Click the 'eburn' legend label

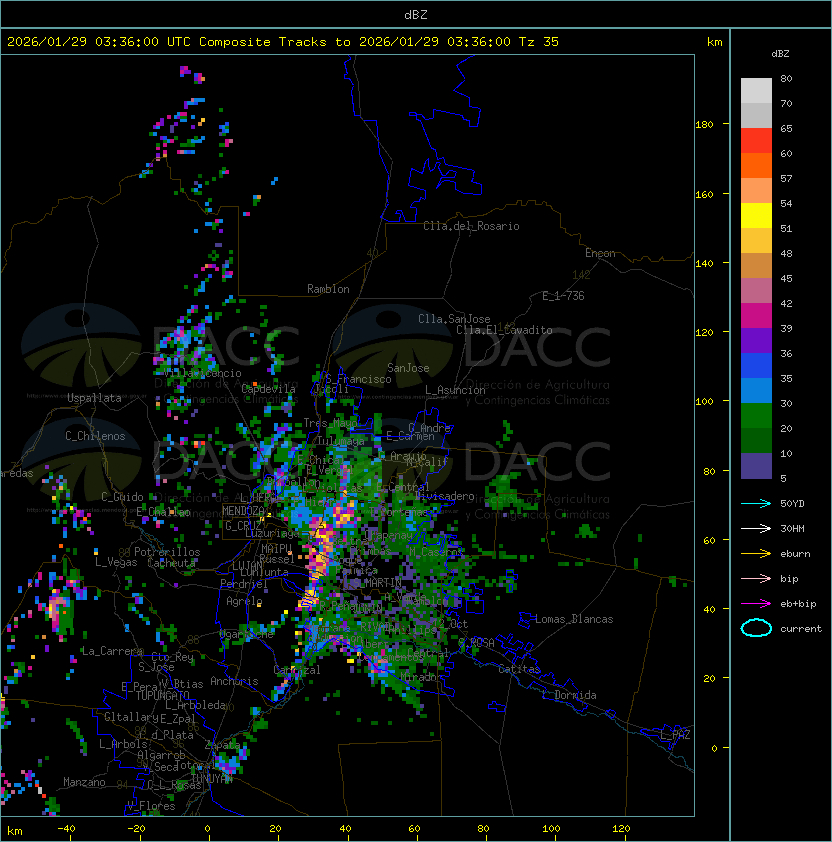point(795,554)
